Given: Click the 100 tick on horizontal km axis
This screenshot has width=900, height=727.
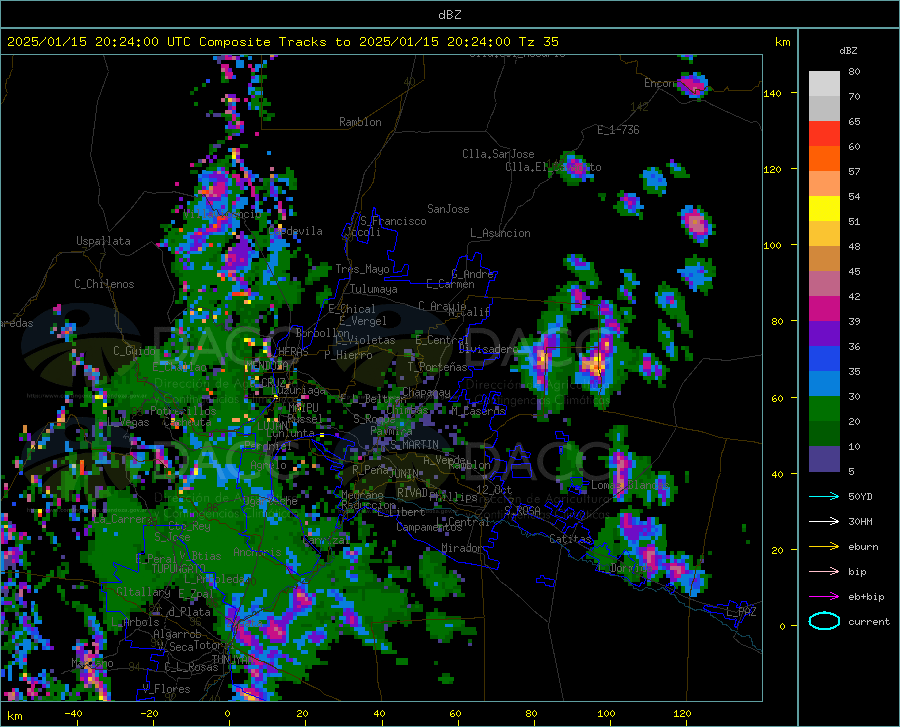Looking at the screenshot, I should (x=606, y=713).
